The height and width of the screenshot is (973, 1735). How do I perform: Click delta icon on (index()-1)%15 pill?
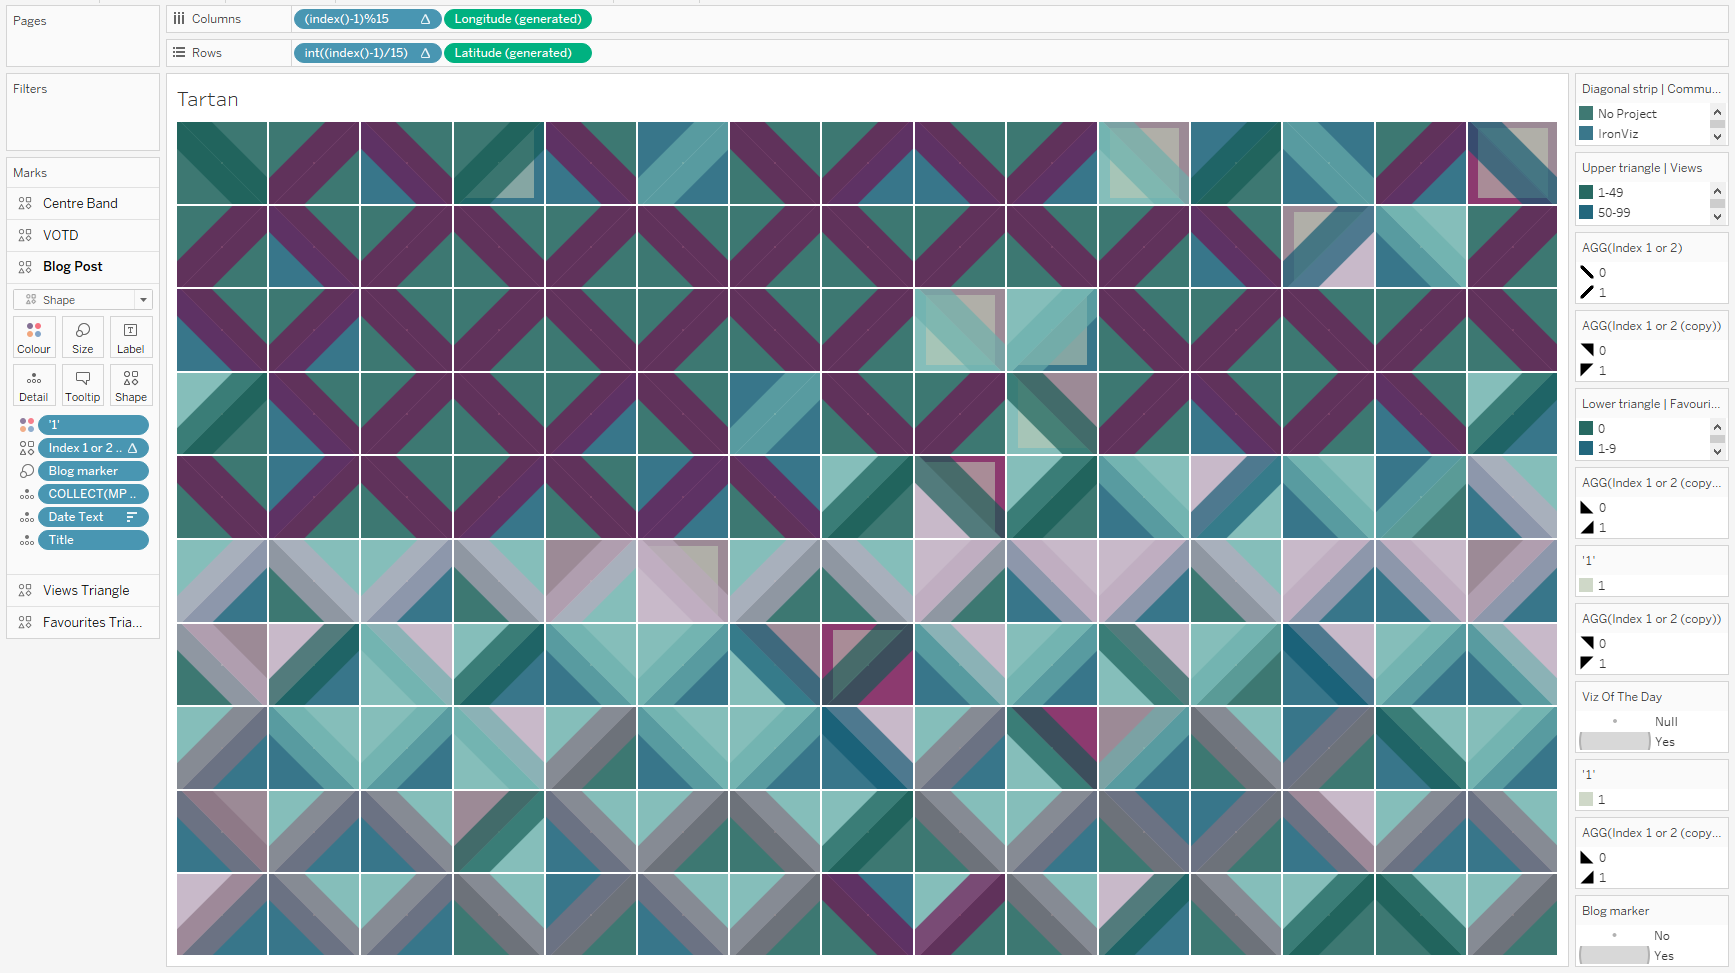[x=425, y=19]
